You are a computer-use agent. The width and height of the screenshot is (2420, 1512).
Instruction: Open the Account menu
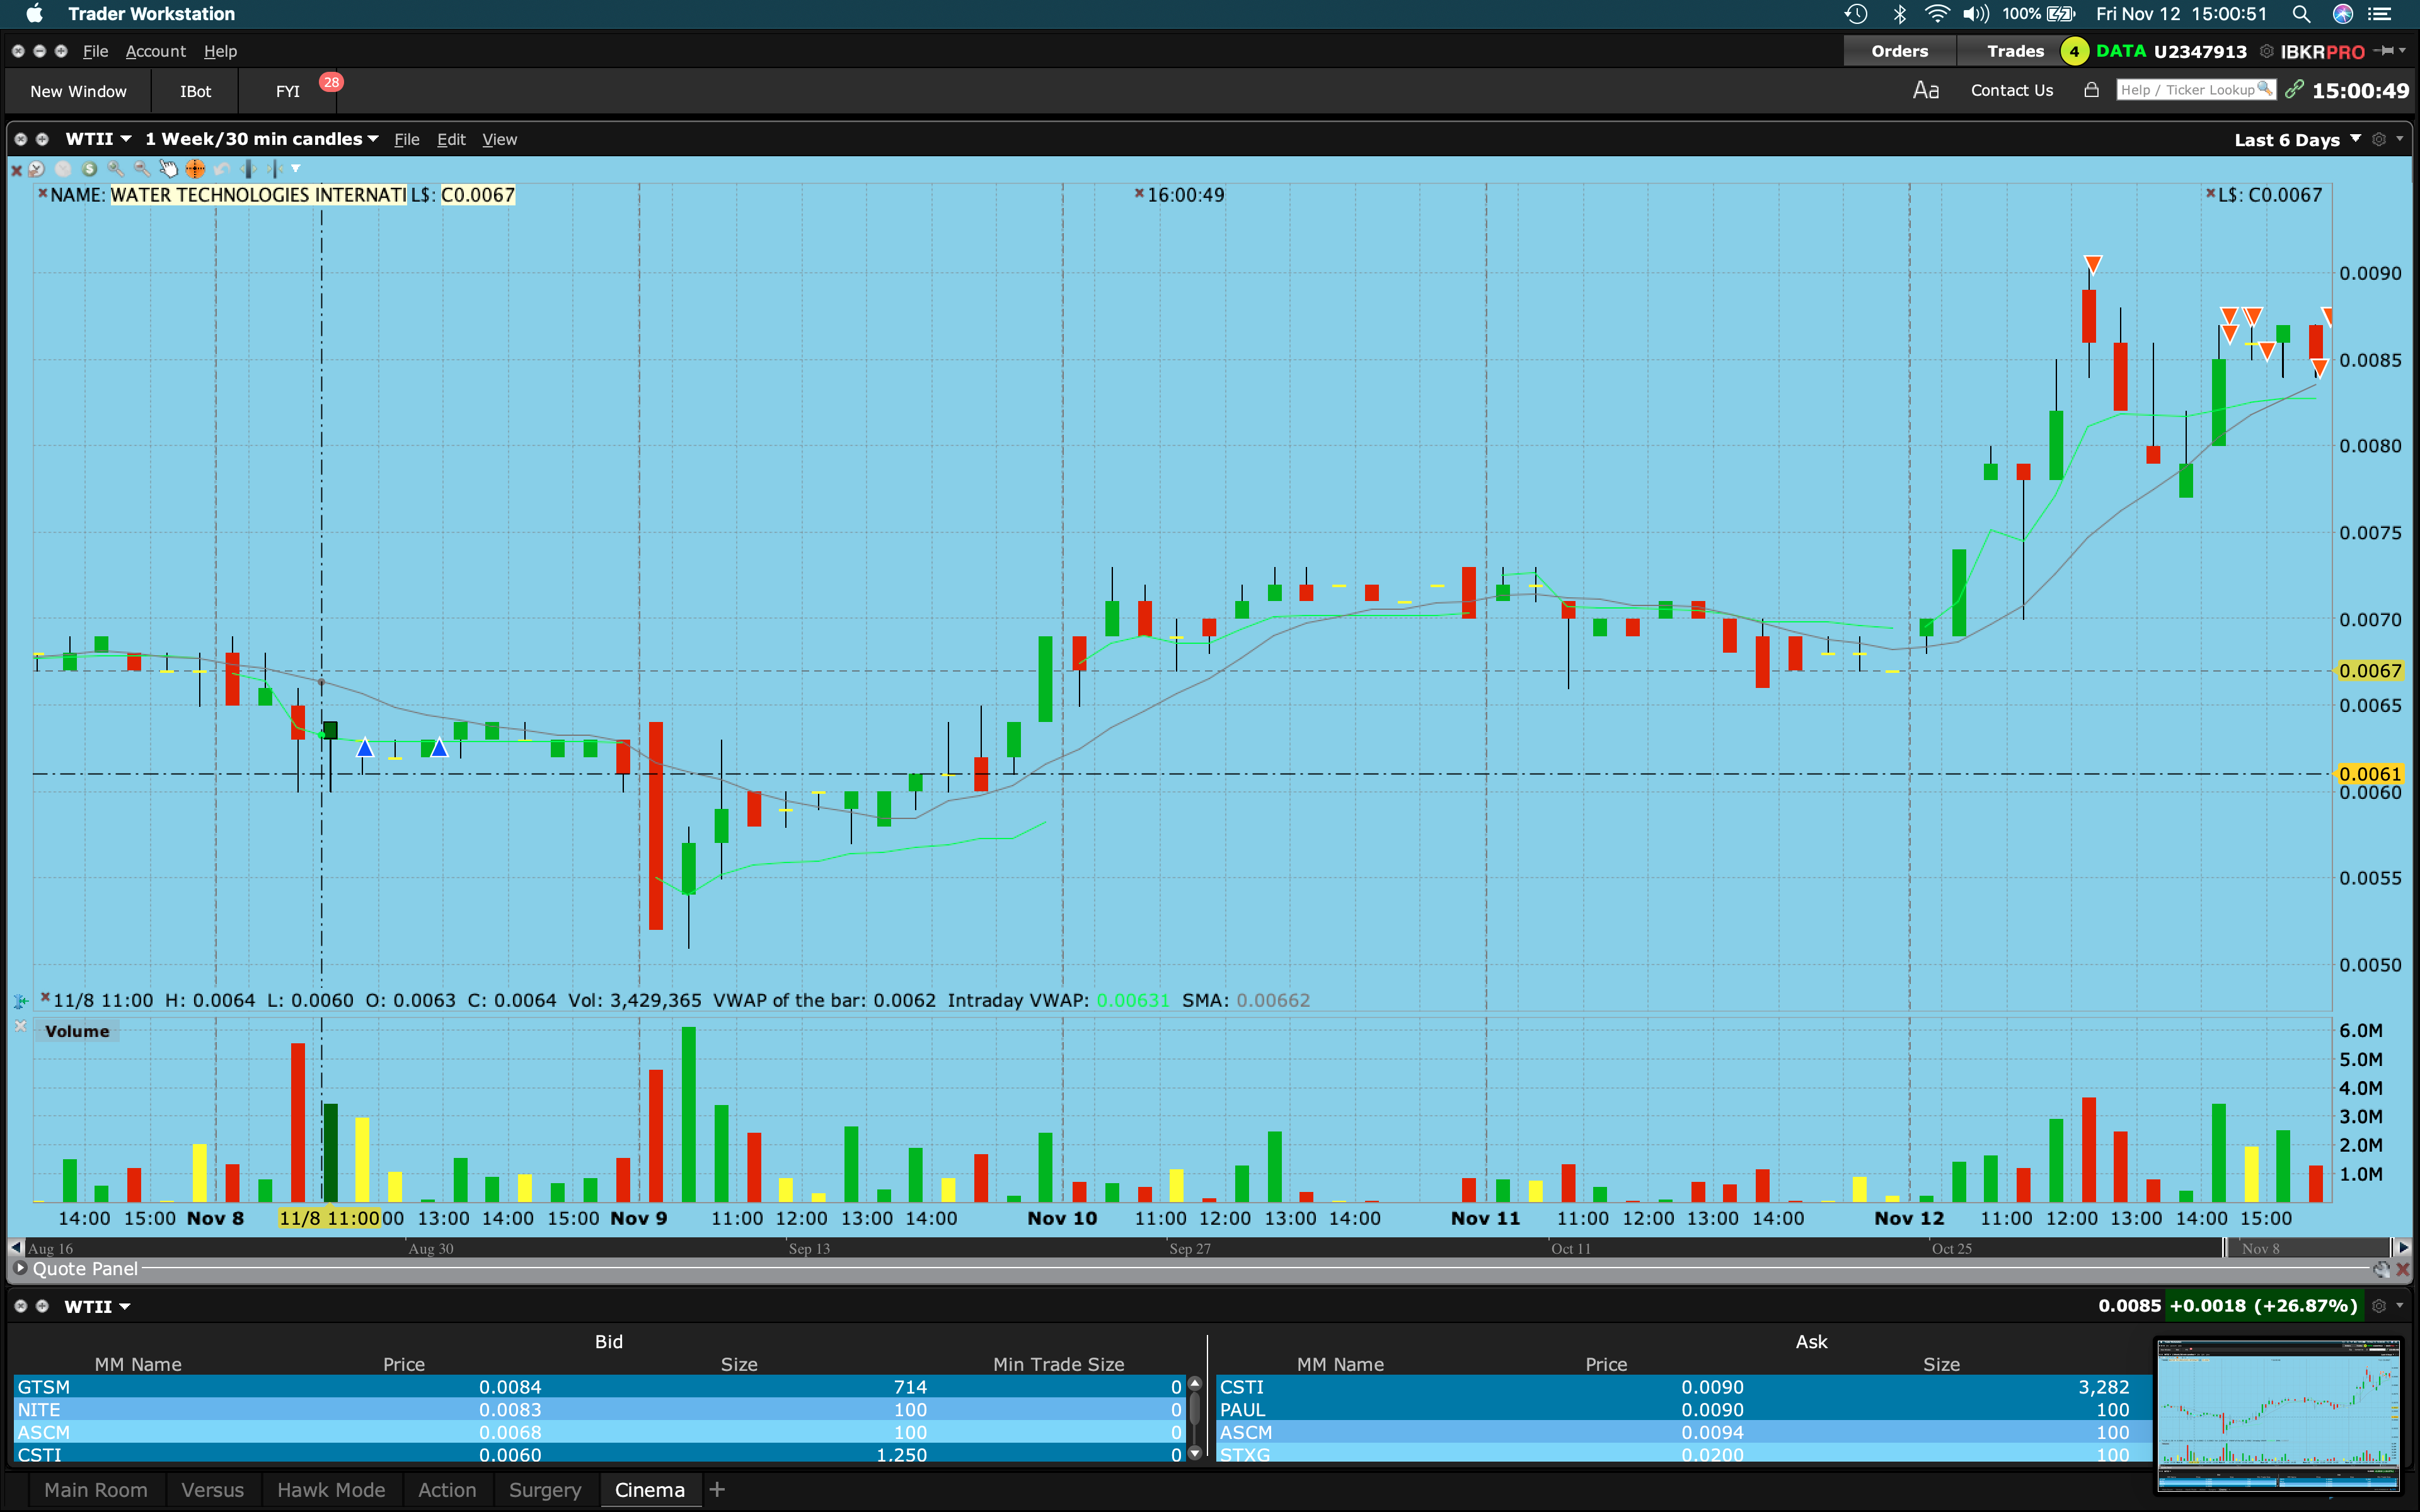155,51
